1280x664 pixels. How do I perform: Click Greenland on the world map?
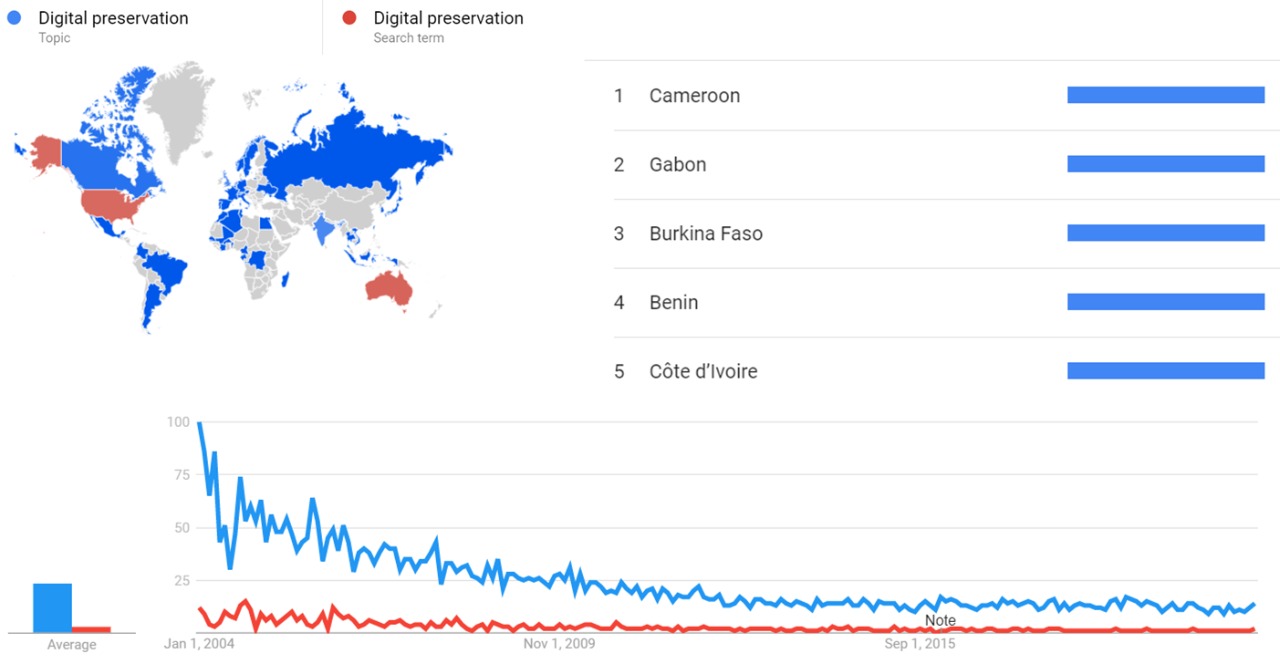(x=180, y=105)
